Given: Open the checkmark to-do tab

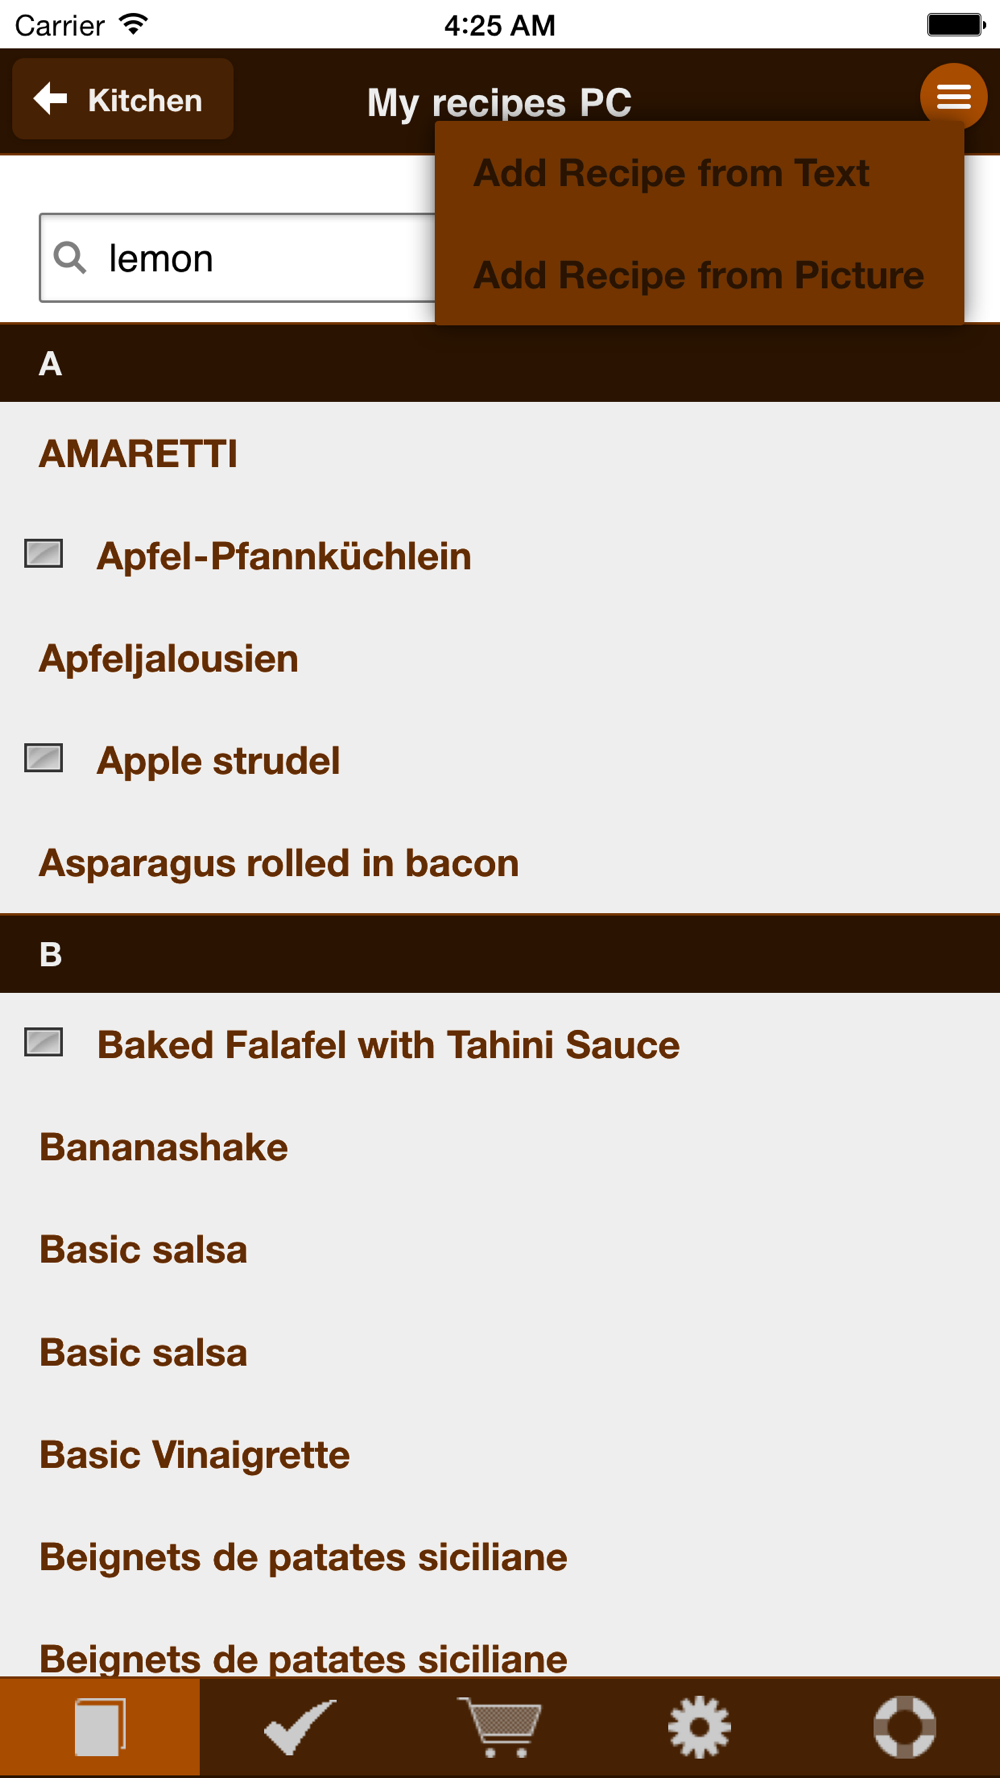Looking at the screenshot, I should (x=300, y=1727).
